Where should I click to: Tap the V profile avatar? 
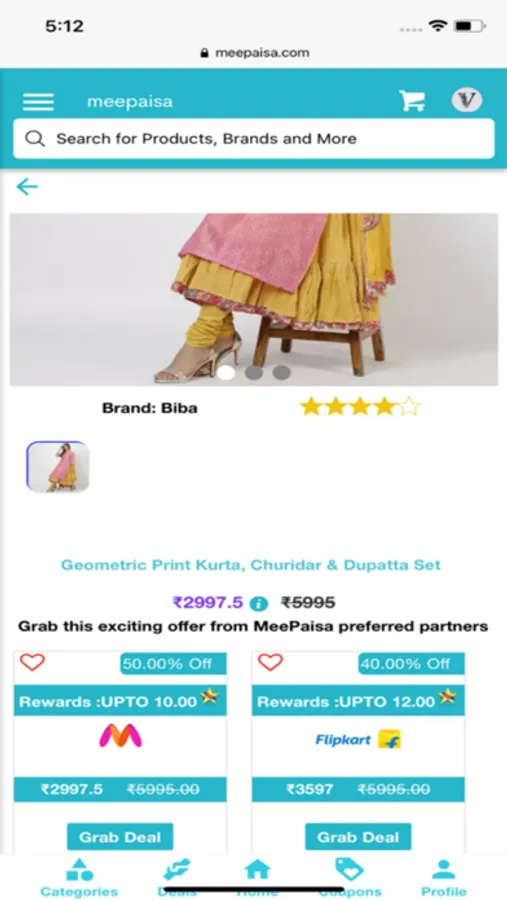(x=467, y=100)
